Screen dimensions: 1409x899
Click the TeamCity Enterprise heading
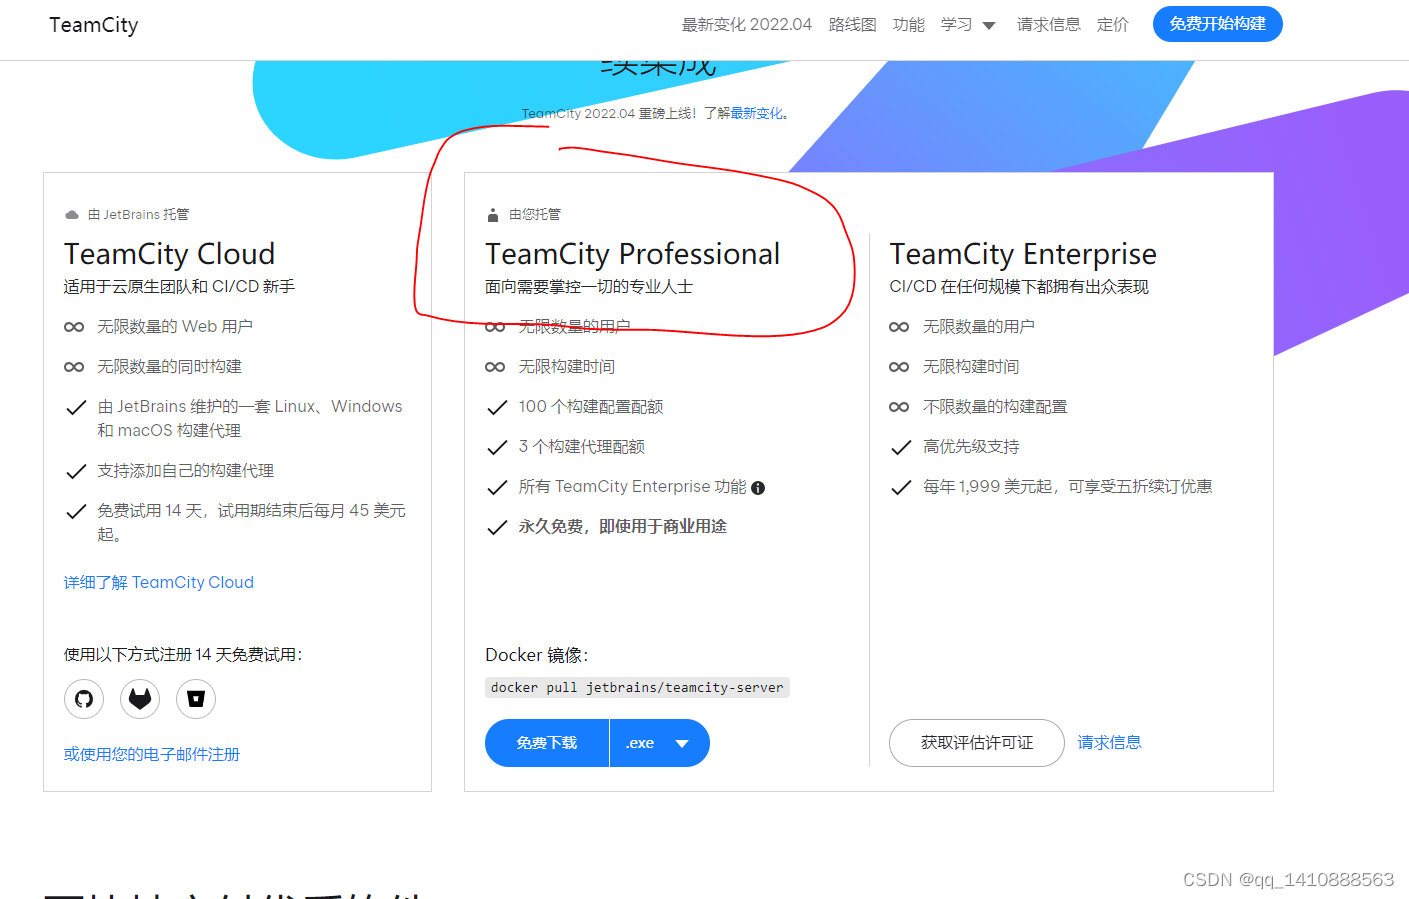pos(1023,254)
